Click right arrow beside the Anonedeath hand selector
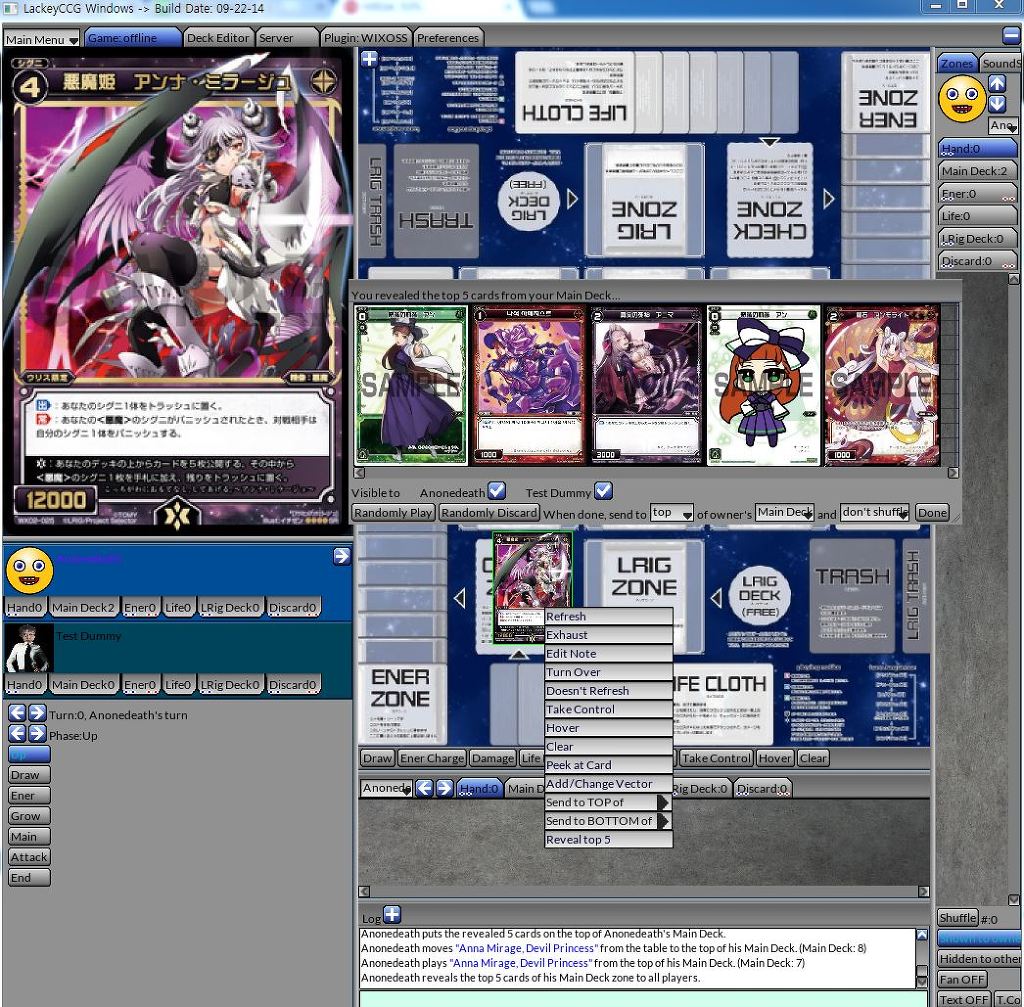Viewport: 1024px width, 1007px height. click(x=444, y=788)
